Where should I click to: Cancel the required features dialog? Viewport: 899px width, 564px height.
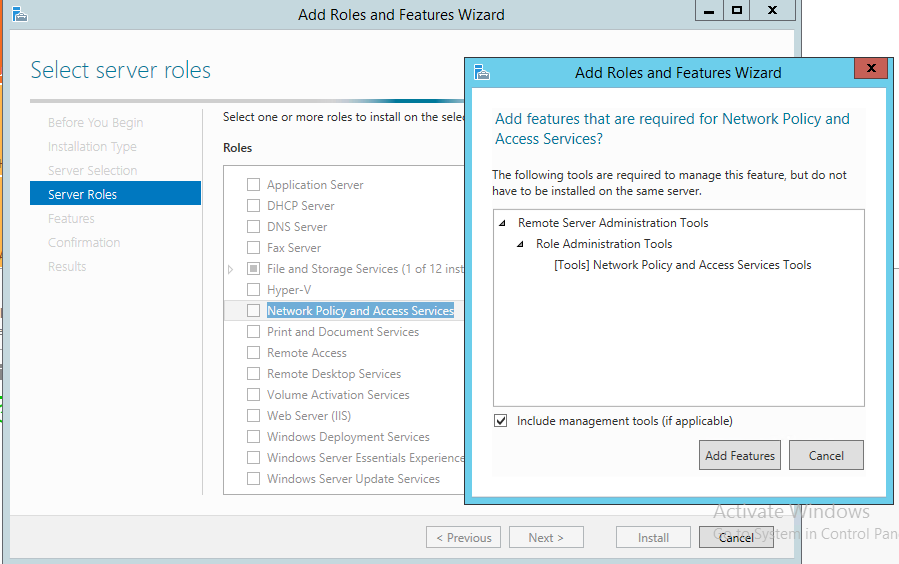(826, 455)
